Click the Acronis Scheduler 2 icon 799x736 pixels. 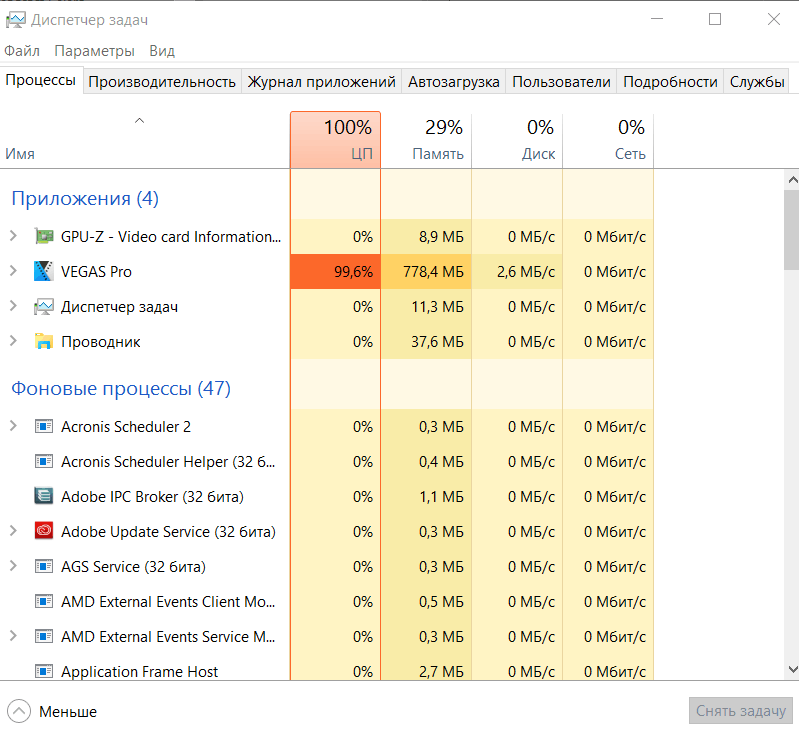(44, 426)
